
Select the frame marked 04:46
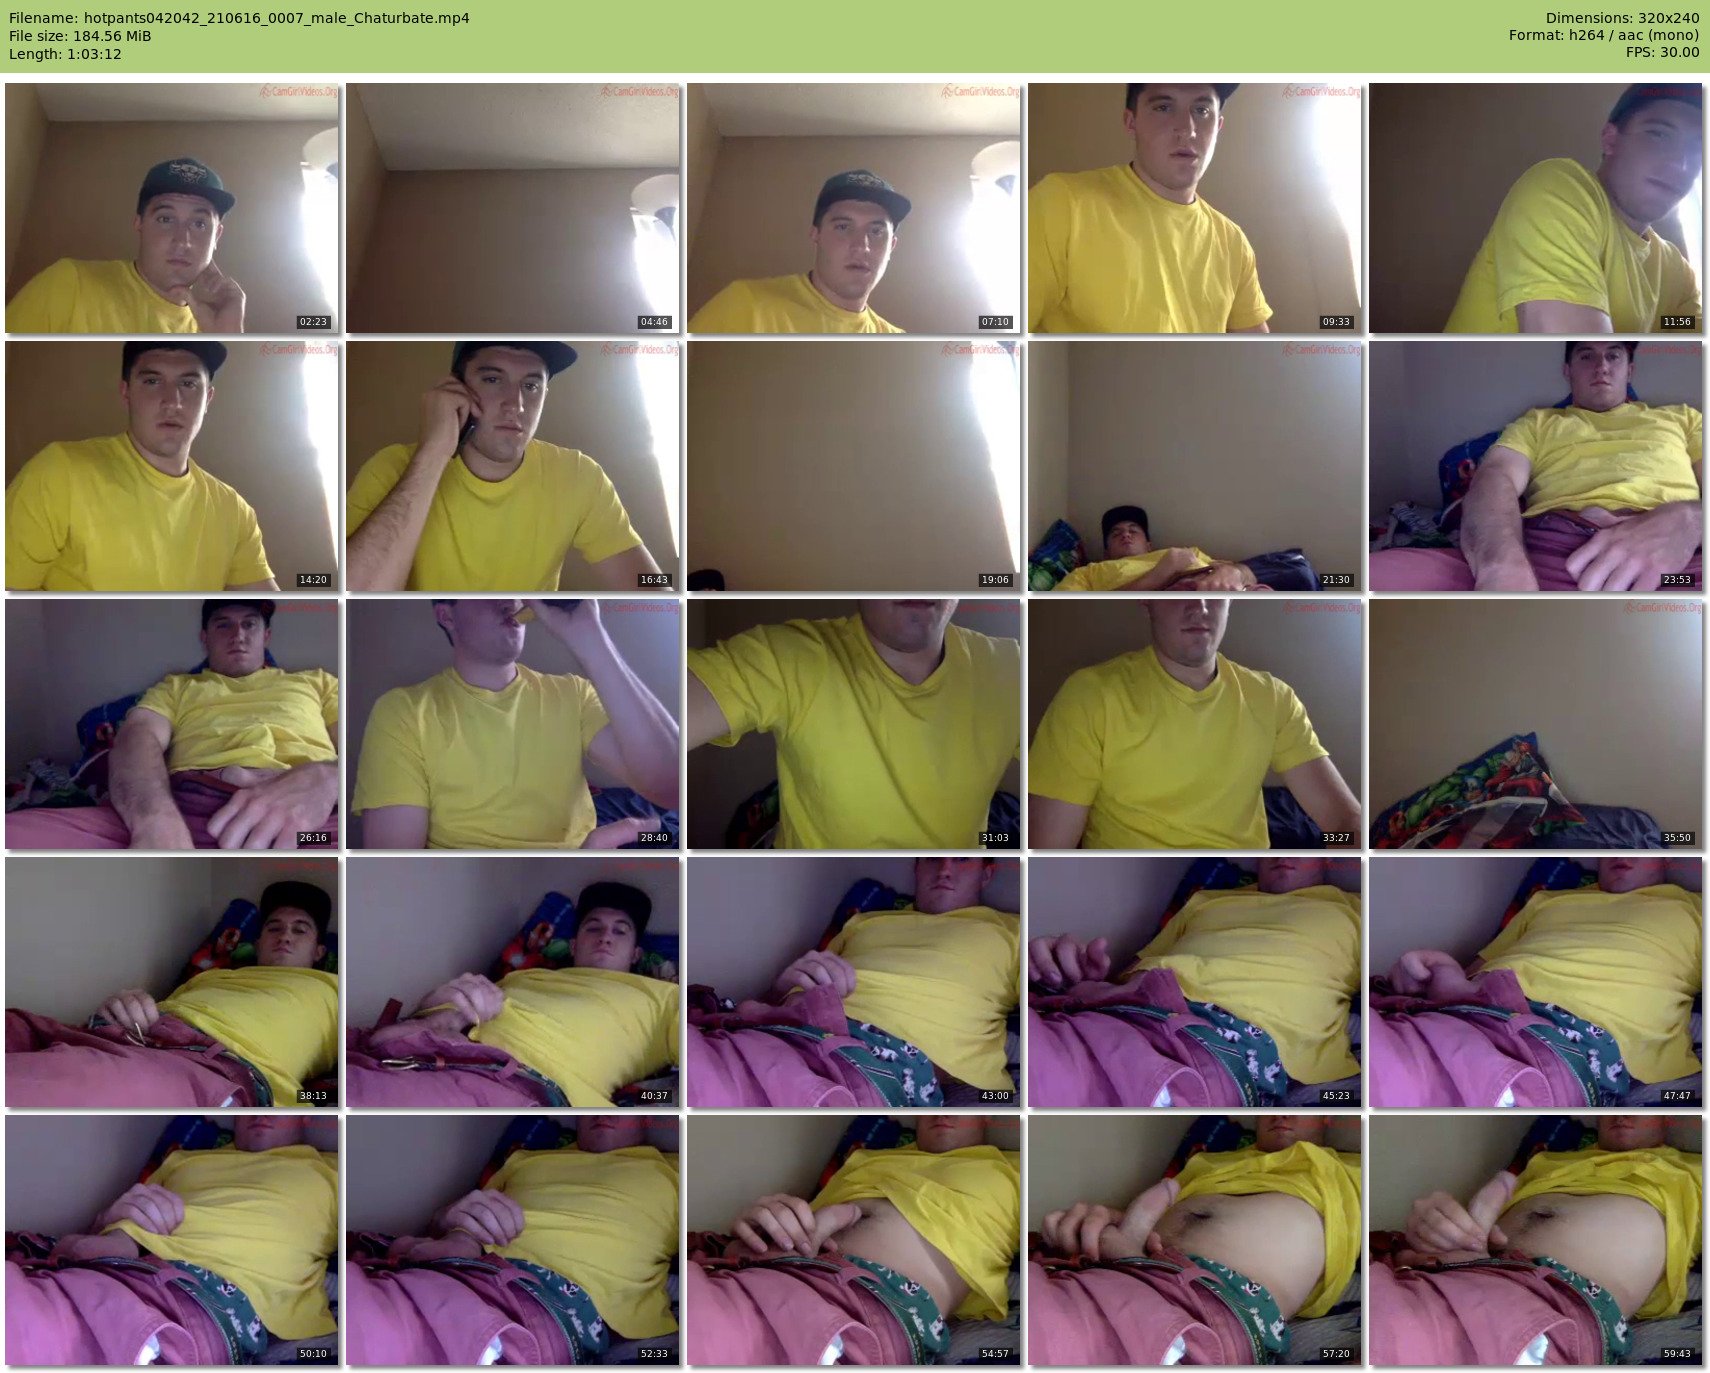512,208
